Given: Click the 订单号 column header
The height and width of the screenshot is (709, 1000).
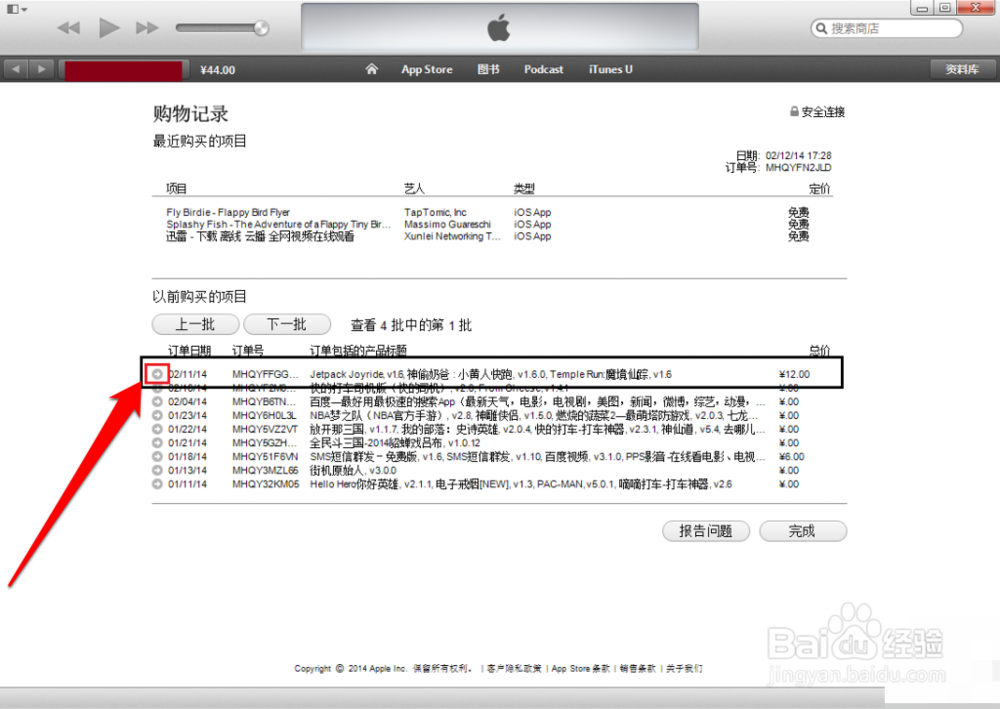Looking at the screenshot, I should (x=248, y=350).
